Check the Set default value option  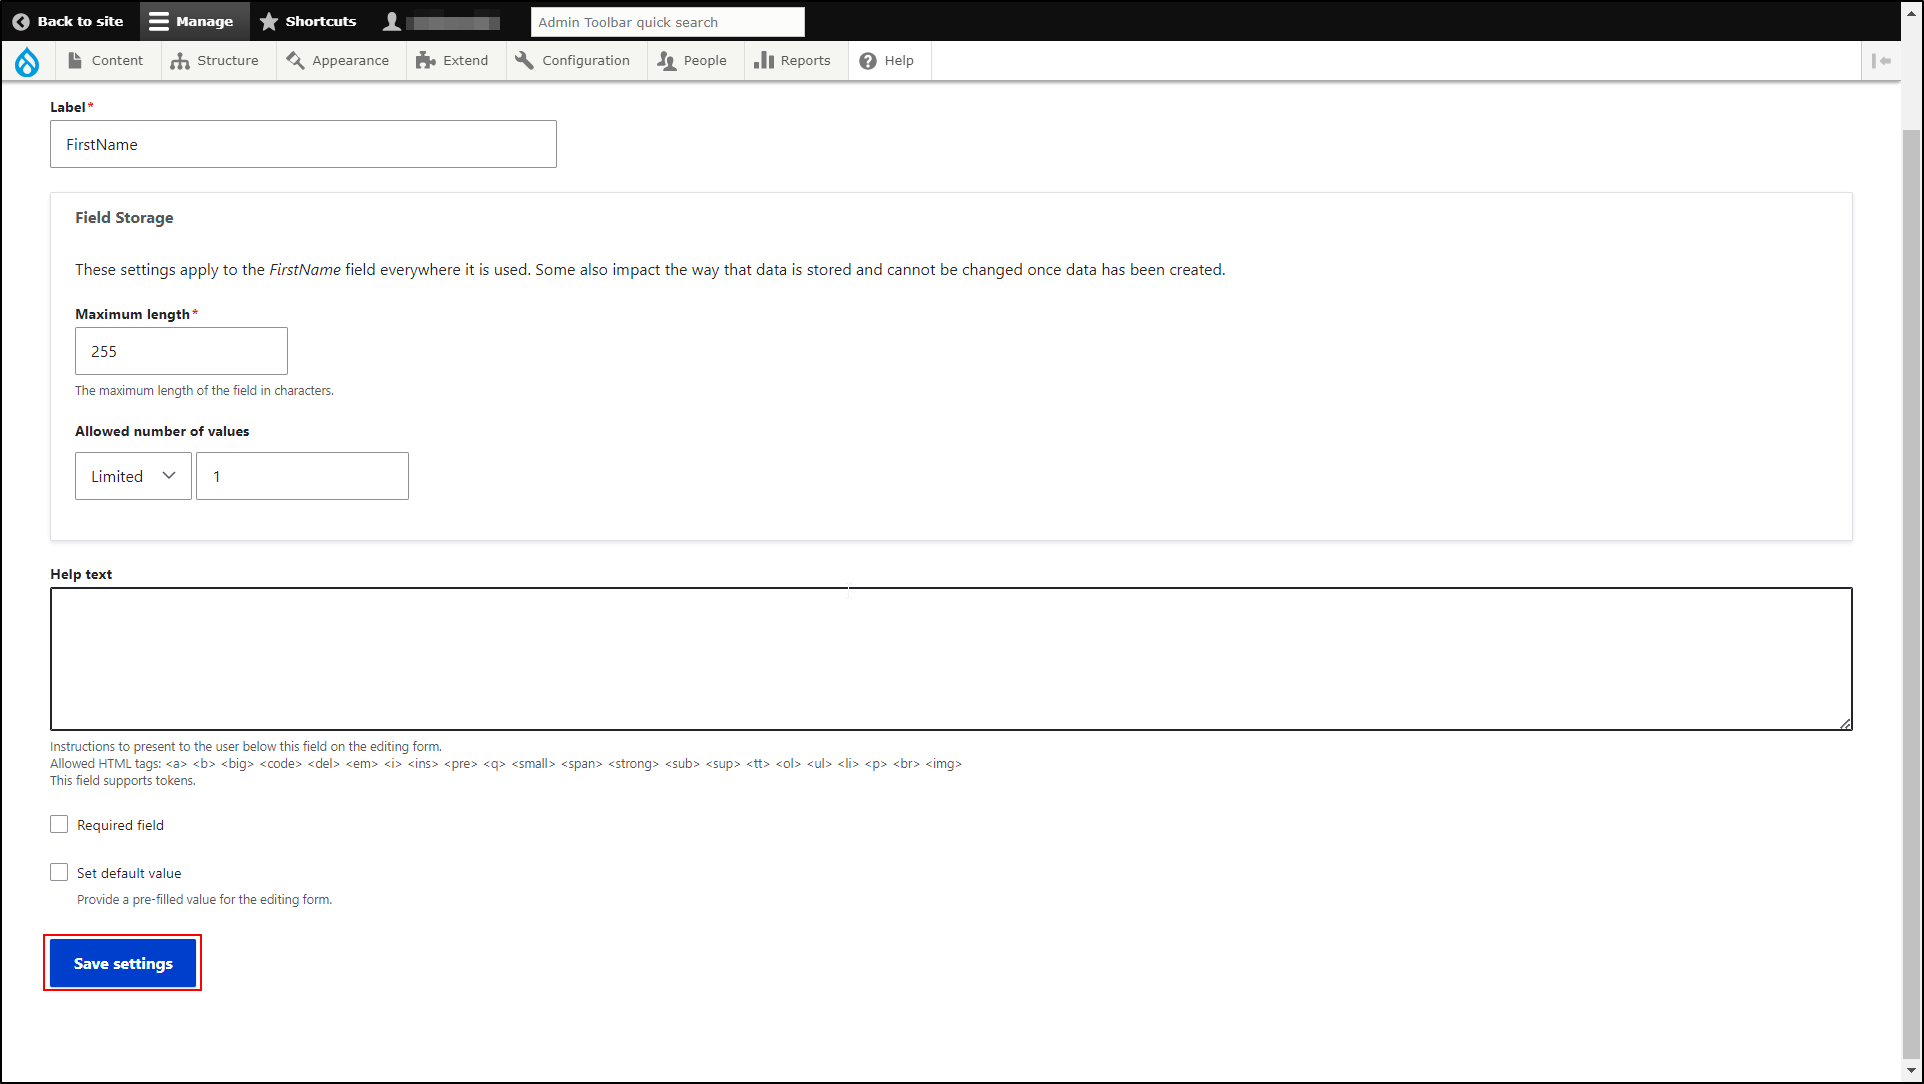(59, 872)
